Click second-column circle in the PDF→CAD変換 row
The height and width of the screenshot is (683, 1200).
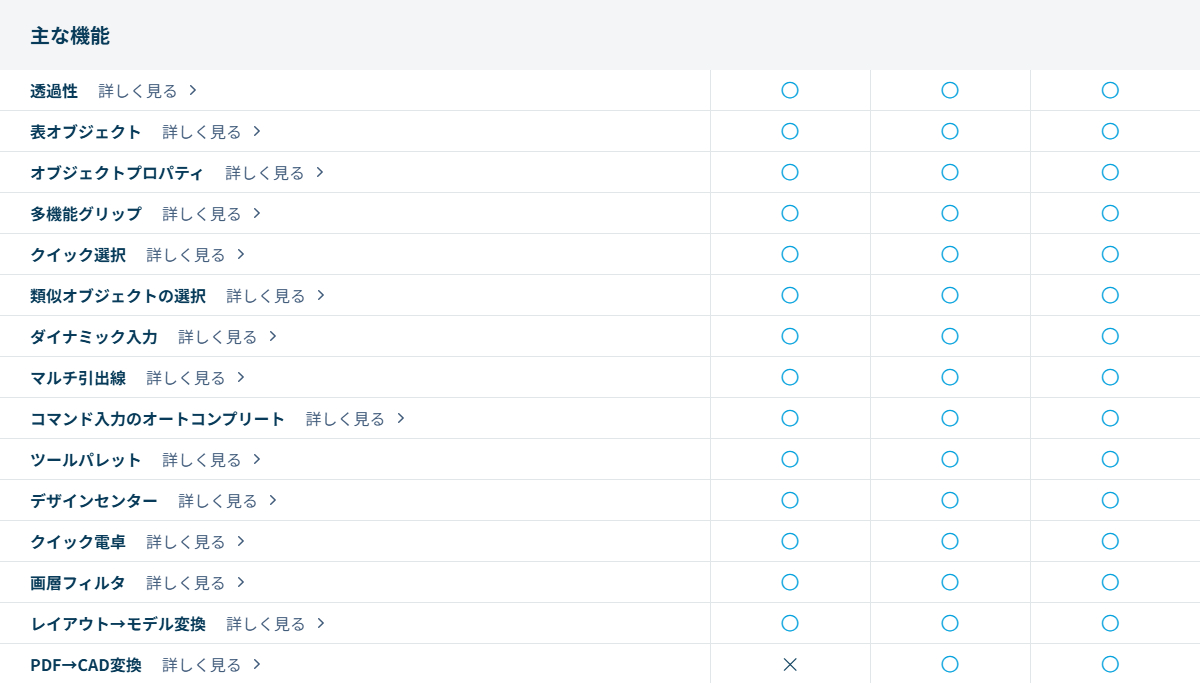tap(950, 664)
